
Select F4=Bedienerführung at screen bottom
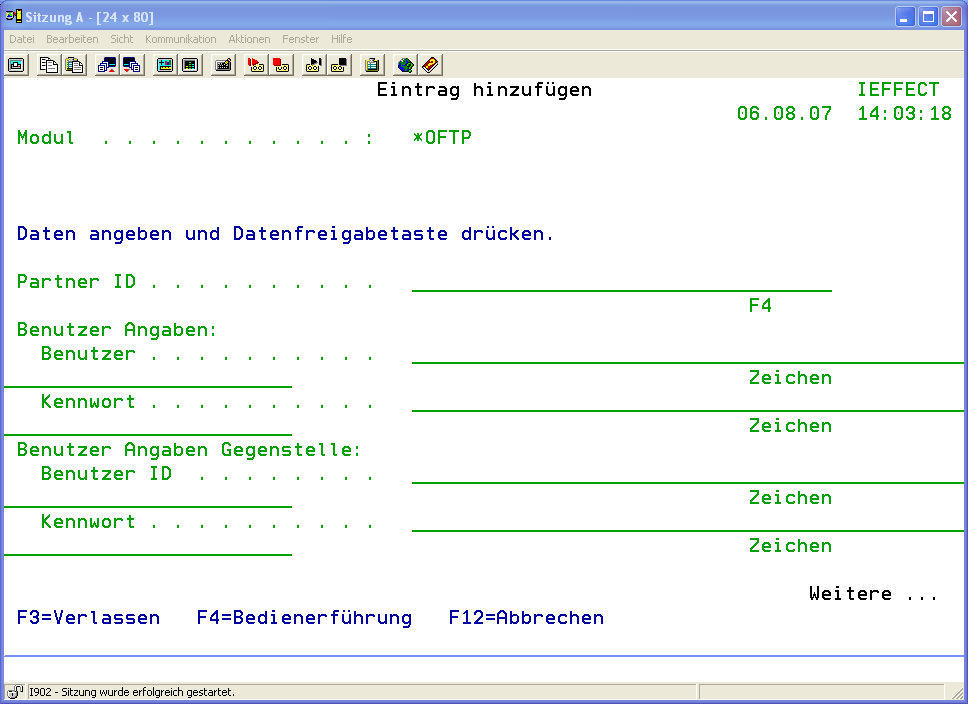point(304,618)
